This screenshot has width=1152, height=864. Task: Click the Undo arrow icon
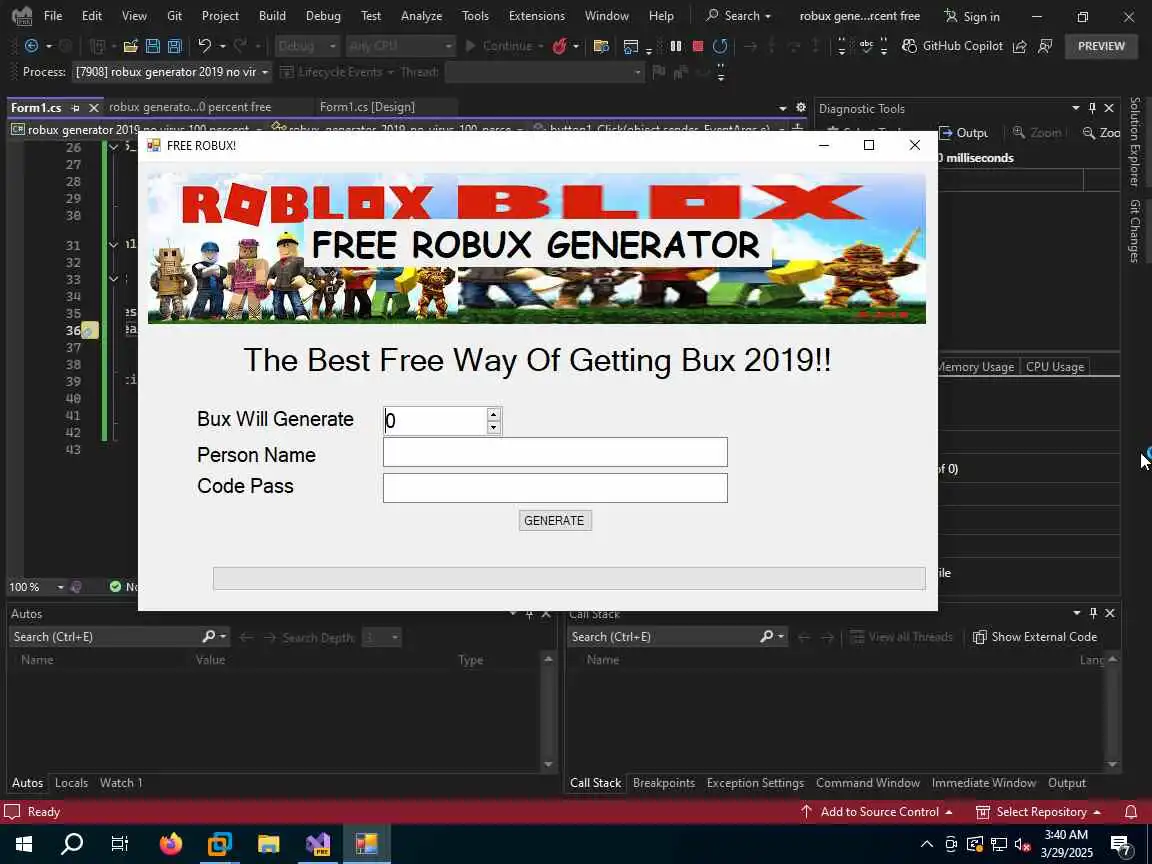pyautogui.click(x=204, y=46)
